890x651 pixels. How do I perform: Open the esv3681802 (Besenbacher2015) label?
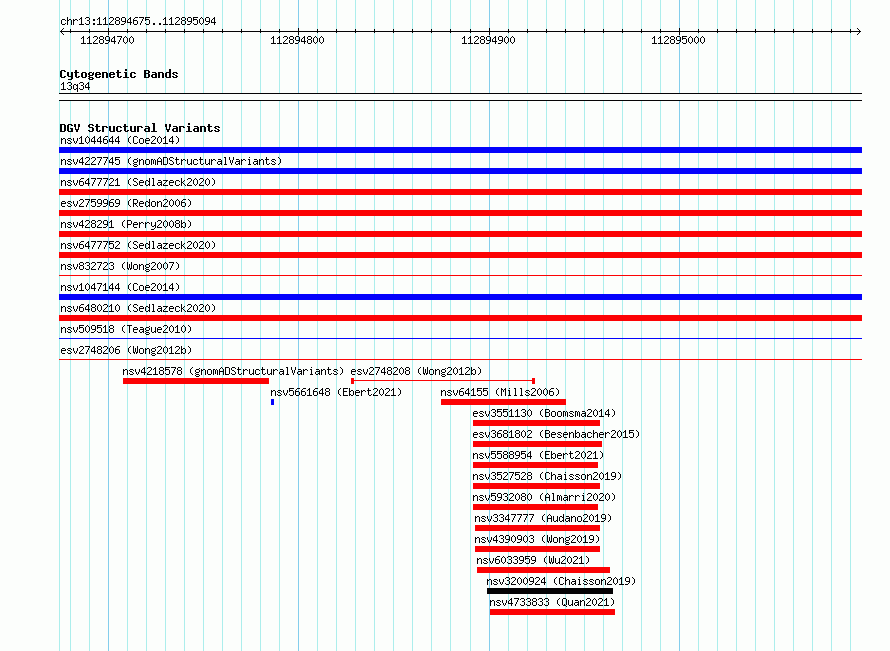pyautogui.click(x=556, y=434)
